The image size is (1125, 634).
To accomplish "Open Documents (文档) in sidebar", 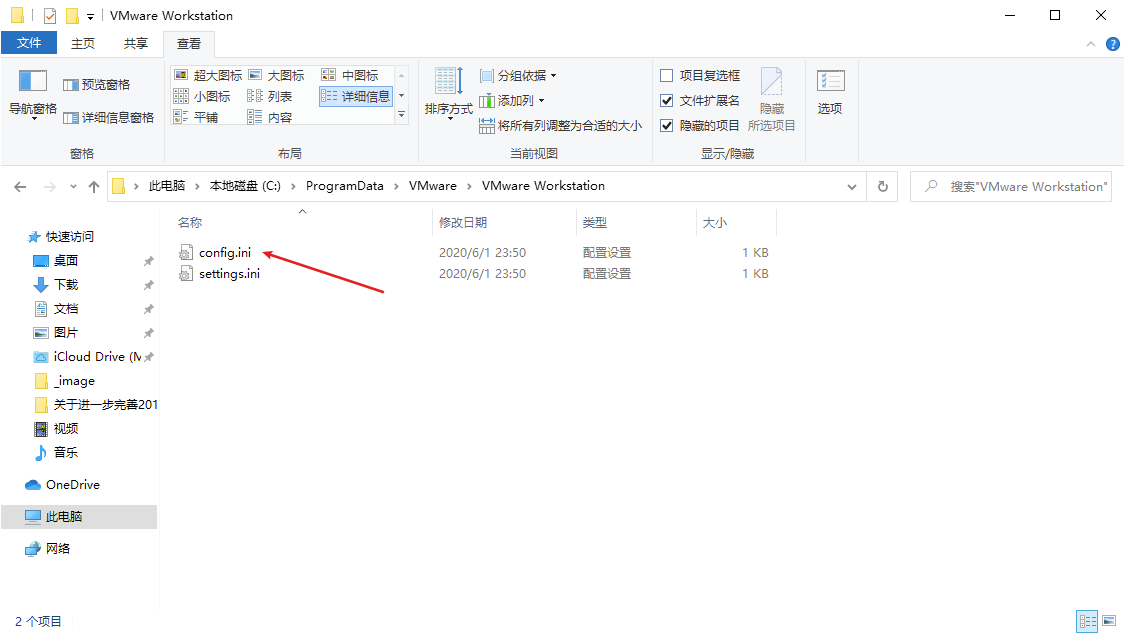I will (x=65, y=309).
